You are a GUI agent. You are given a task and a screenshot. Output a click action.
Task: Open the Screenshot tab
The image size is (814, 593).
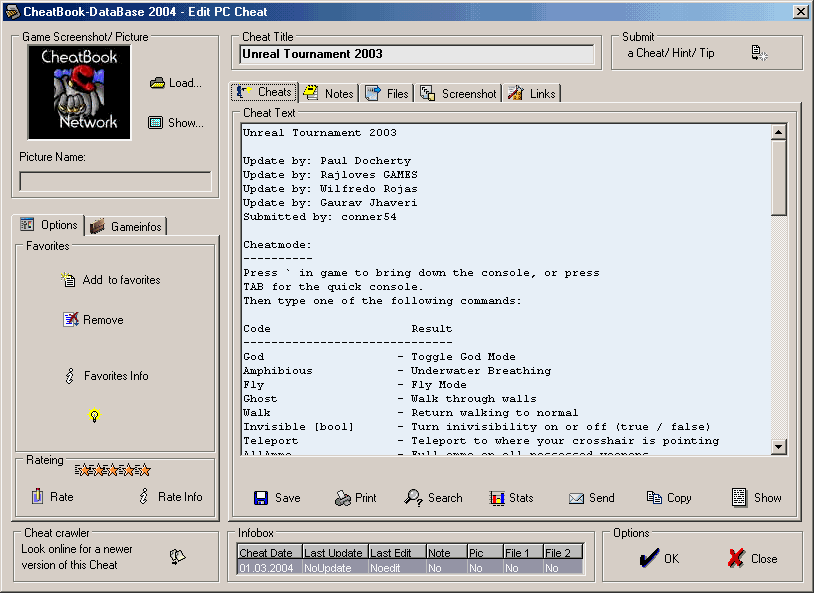click(x=458, y=93)
